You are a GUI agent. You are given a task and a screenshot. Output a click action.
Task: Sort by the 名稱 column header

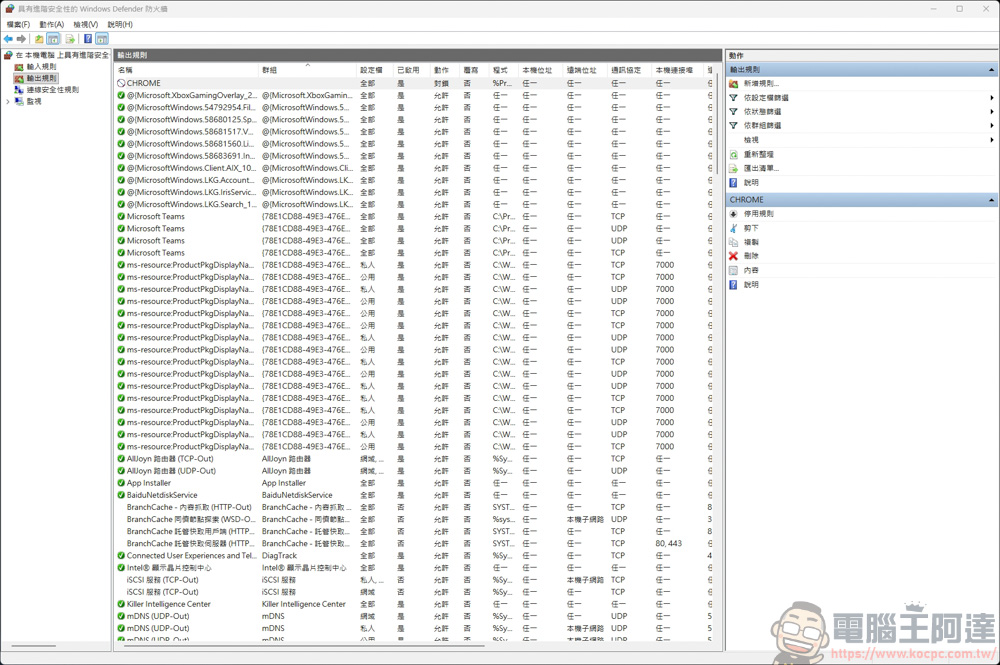(187, 70)
